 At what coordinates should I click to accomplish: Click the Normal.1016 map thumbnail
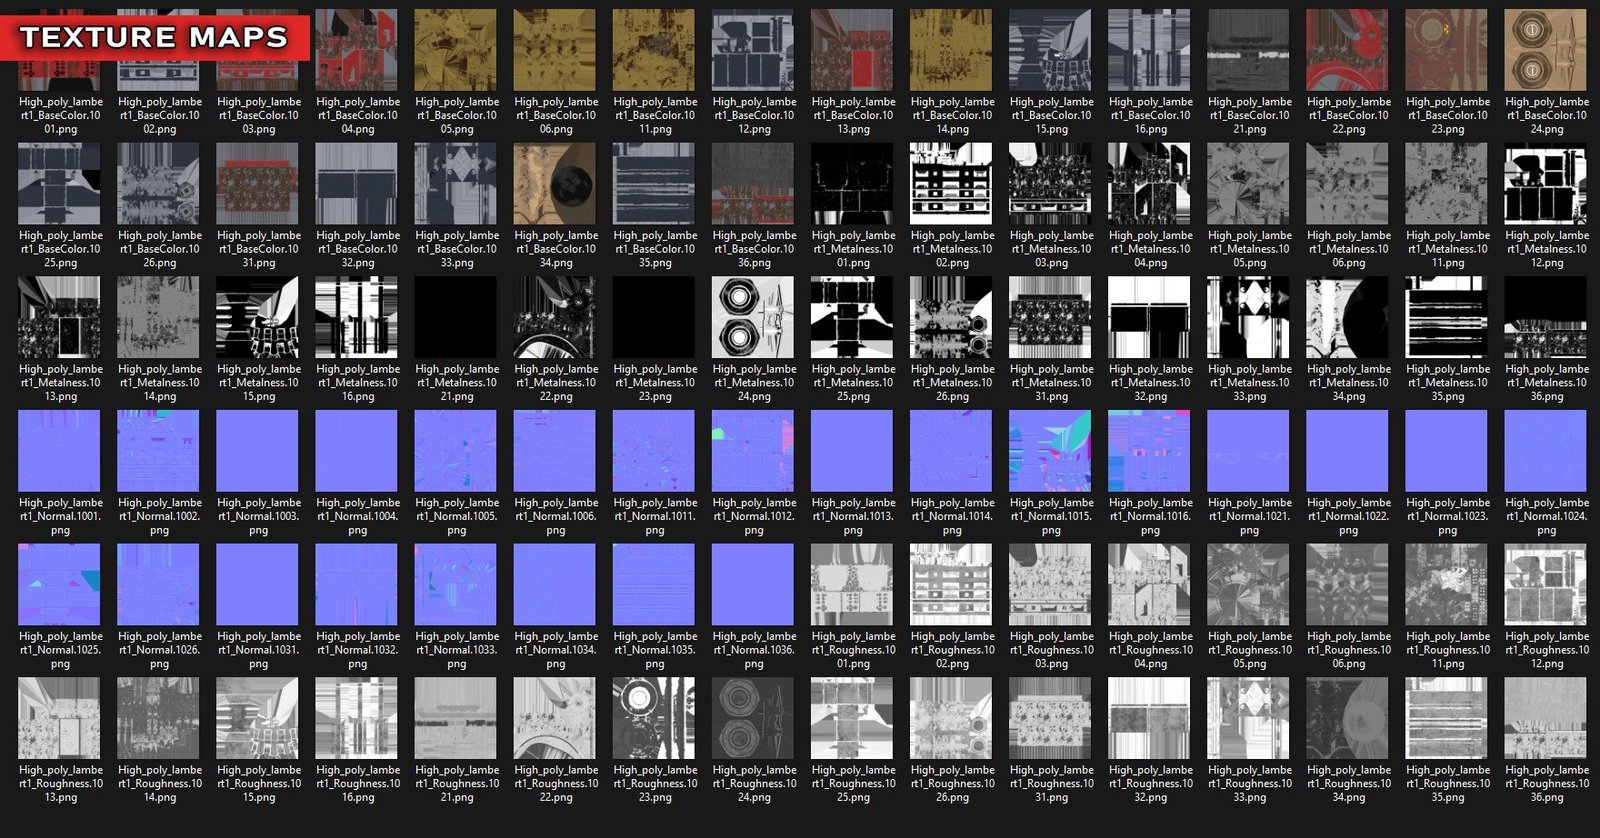1149,451
